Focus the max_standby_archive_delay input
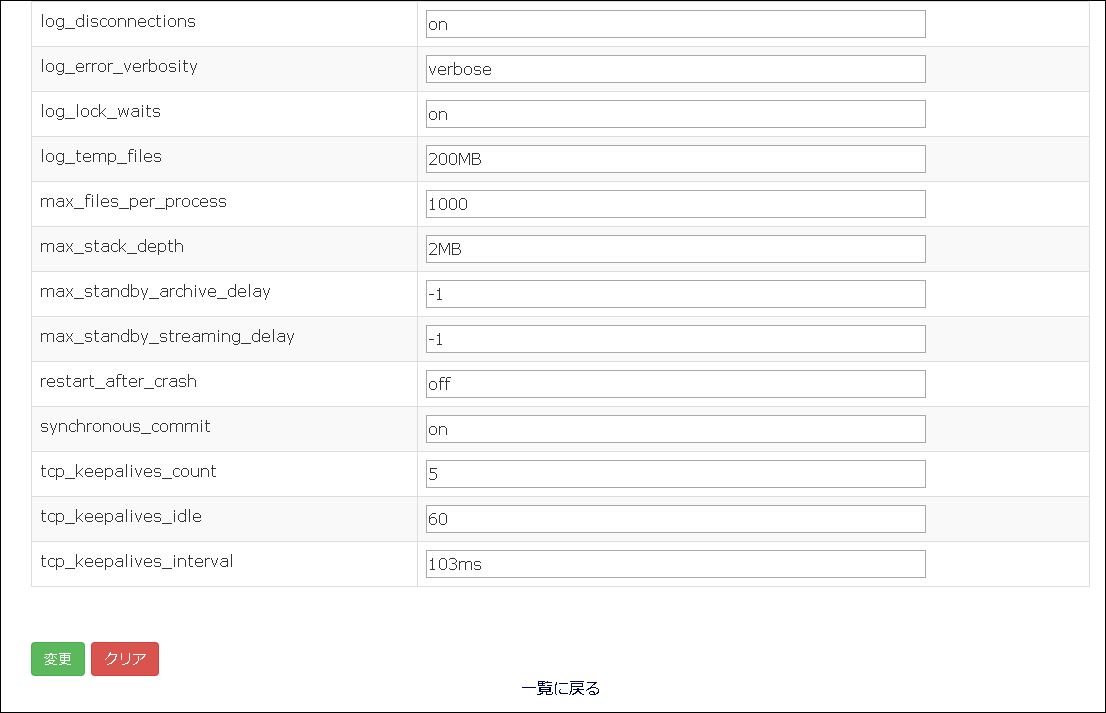The height and width of the screenshot is (713, 1106). pos(676,294)
